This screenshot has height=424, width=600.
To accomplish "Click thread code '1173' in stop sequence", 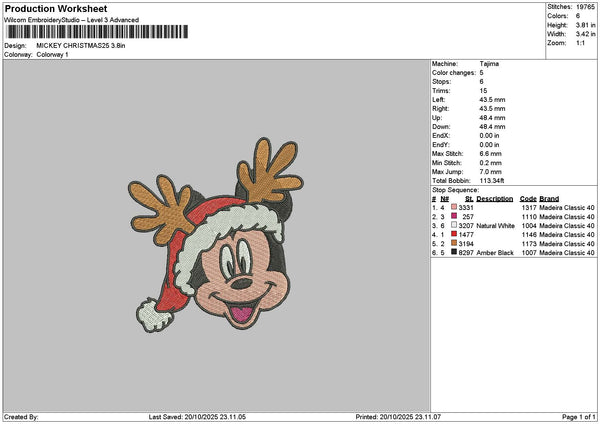I will tap(529, 244).
